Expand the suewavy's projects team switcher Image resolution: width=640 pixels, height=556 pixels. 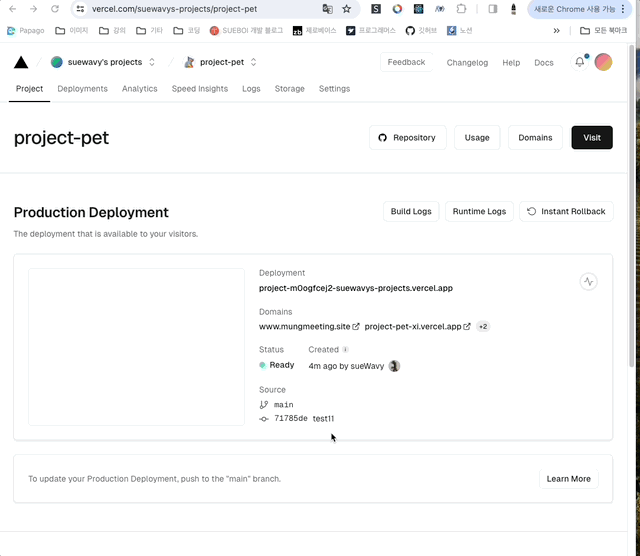[152, 62]
